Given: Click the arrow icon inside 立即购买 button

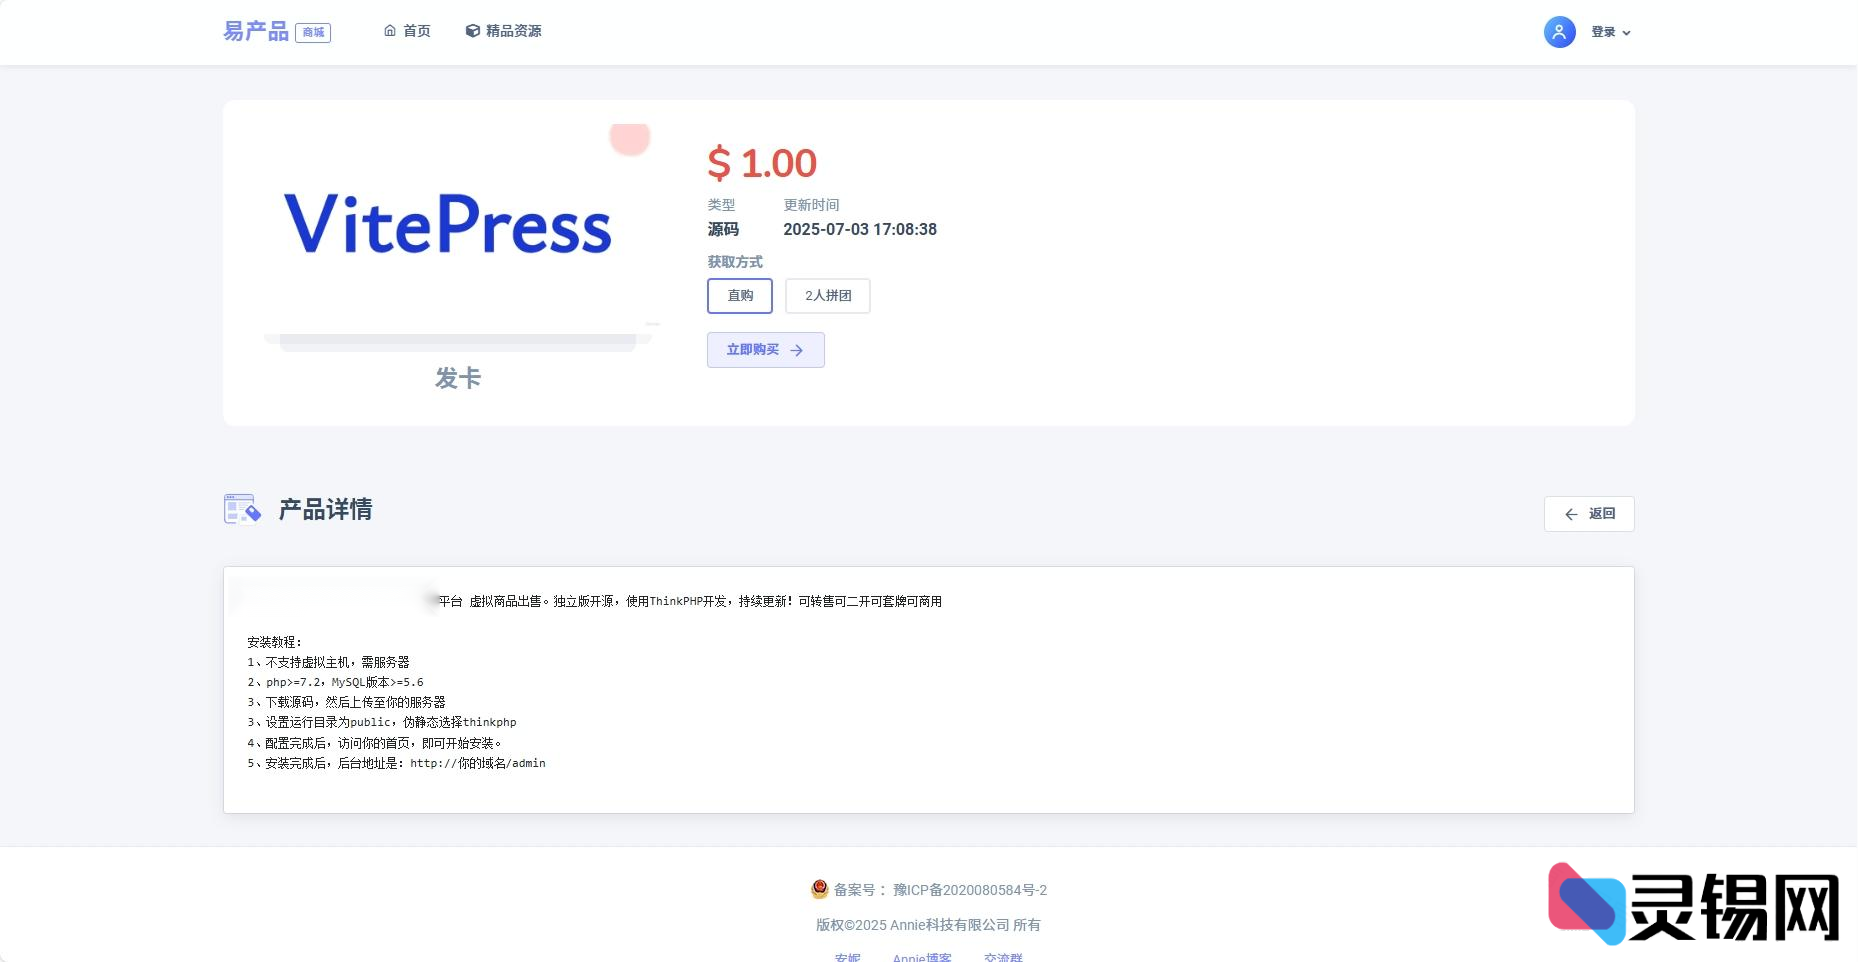Looking at the screenshot, I should (796, 350).
